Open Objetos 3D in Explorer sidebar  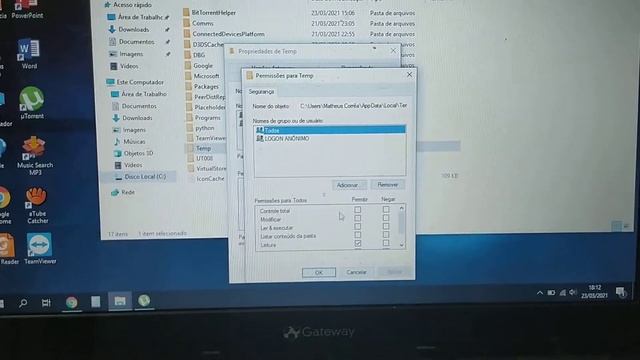[133, 153]
